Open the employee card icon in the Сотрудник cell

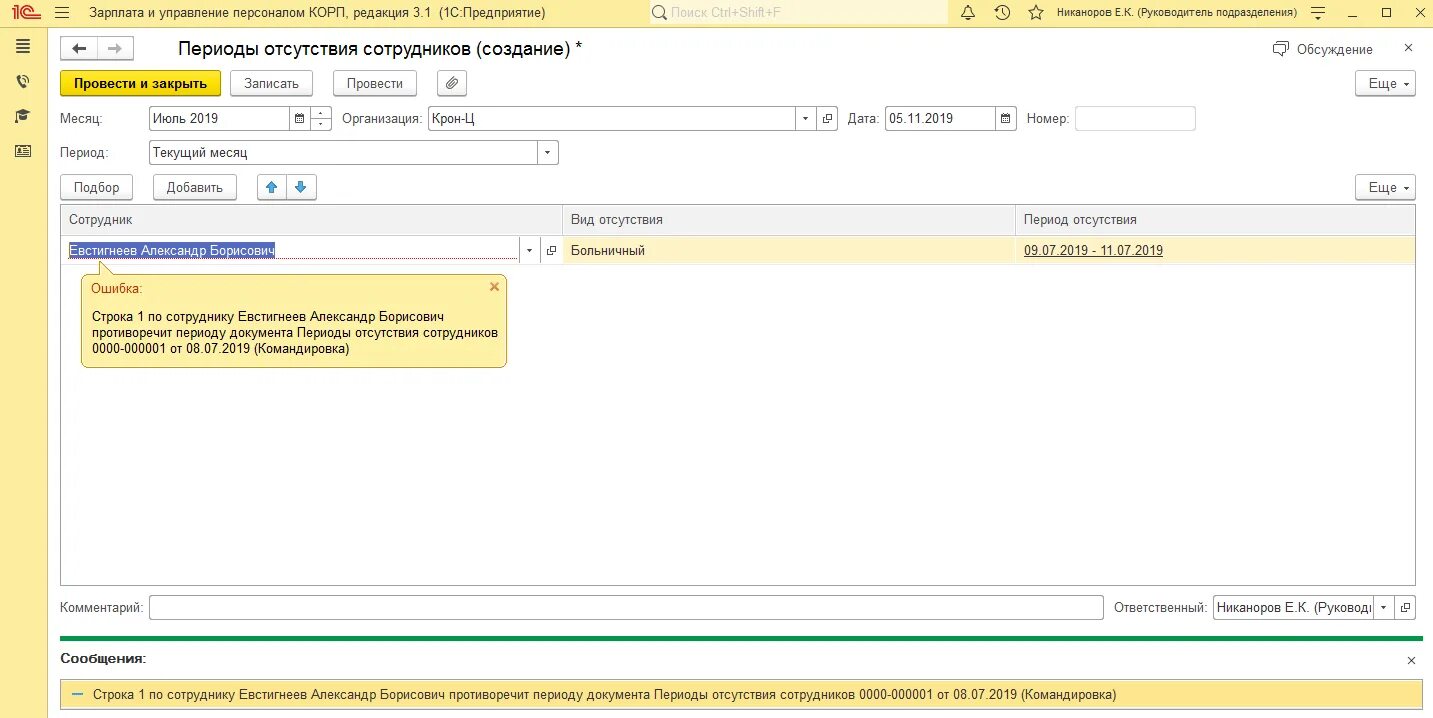pos(551,251)
